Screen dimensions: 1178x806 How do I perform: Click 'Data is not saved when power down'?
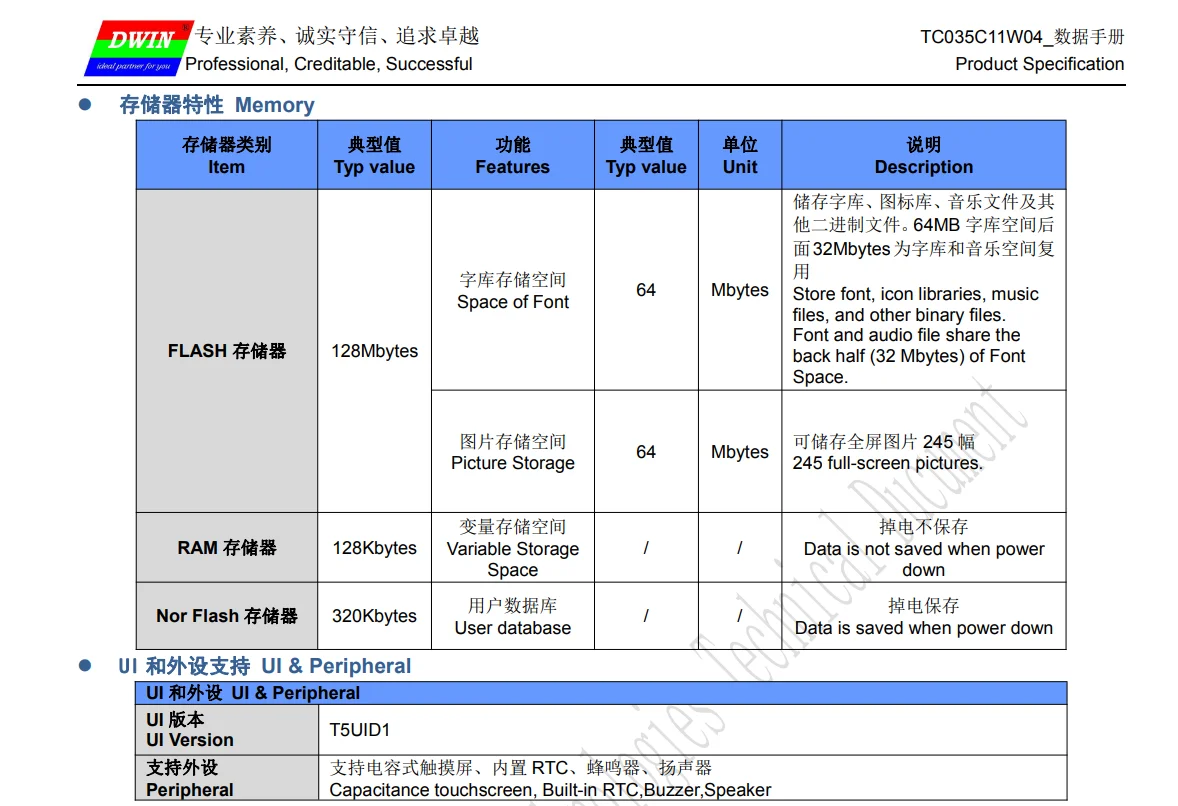[x=923, y=559]
